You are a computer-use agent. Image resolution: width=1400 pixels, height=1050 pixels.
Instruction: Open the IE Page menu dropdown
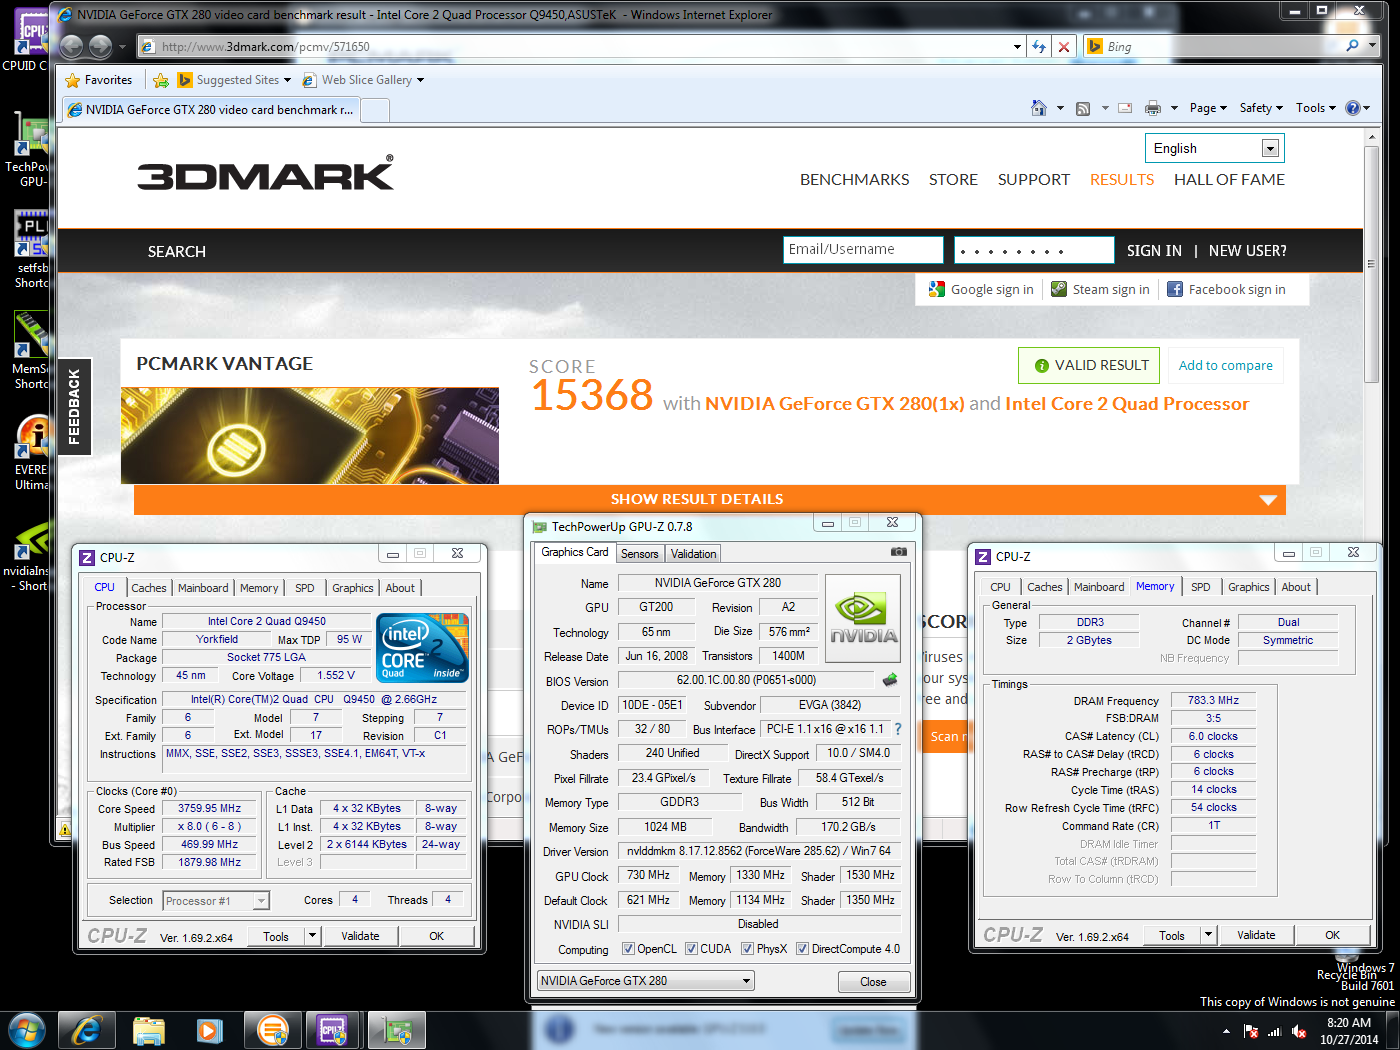click(1208, 108)
